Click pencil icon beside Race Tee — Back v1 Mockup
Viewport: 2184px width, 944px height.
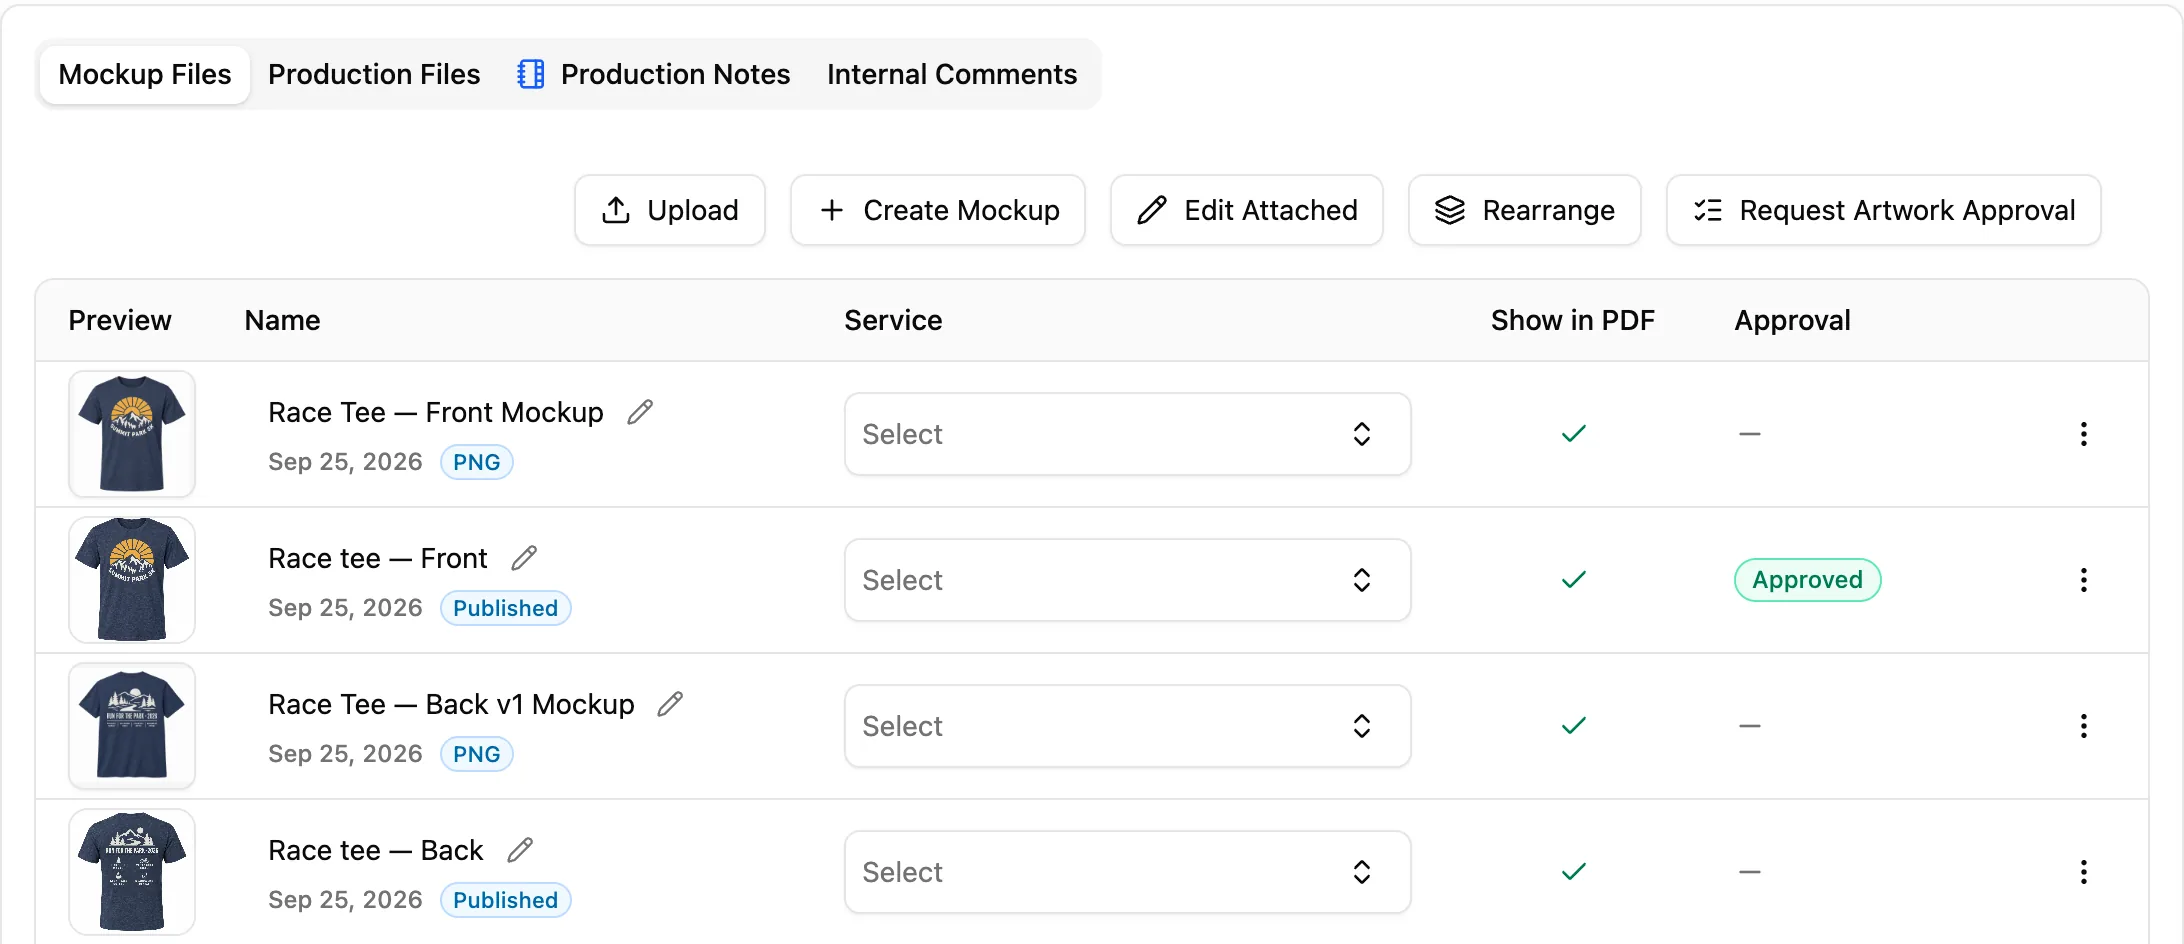tap(670, 704)
